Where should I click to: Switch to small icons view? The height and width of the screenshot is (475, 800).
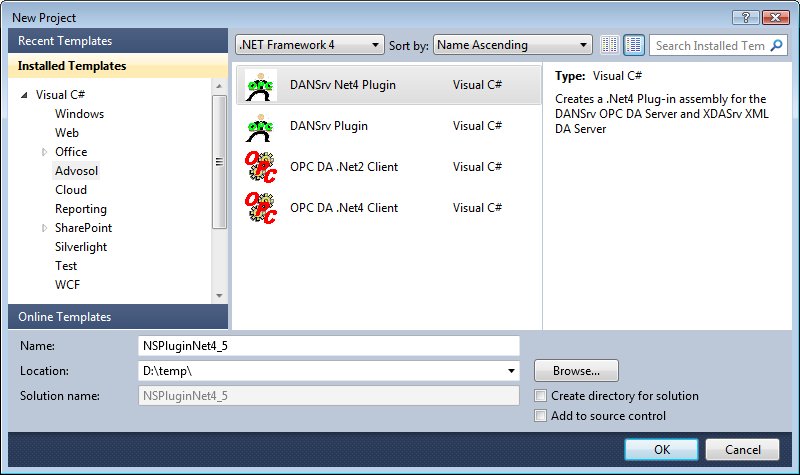pos(609,45)
